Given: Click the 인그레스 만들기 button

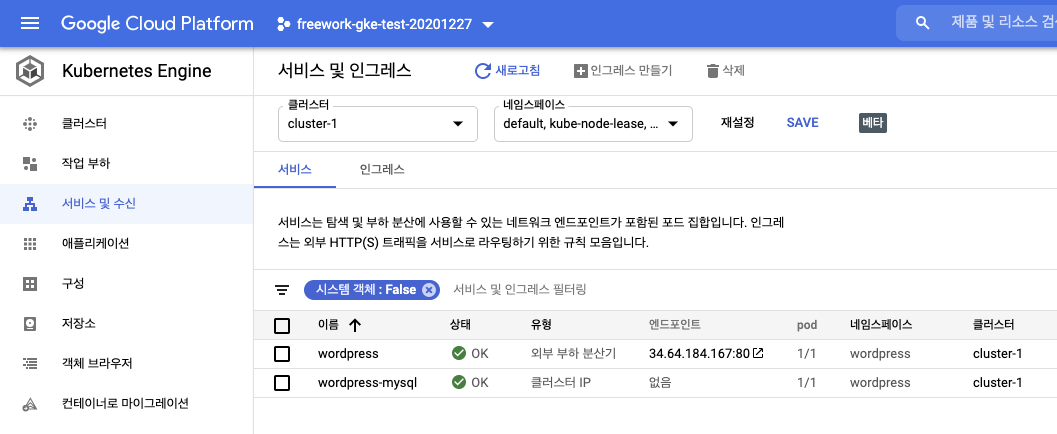Looking at the screenshot, I should pos(623,71).
